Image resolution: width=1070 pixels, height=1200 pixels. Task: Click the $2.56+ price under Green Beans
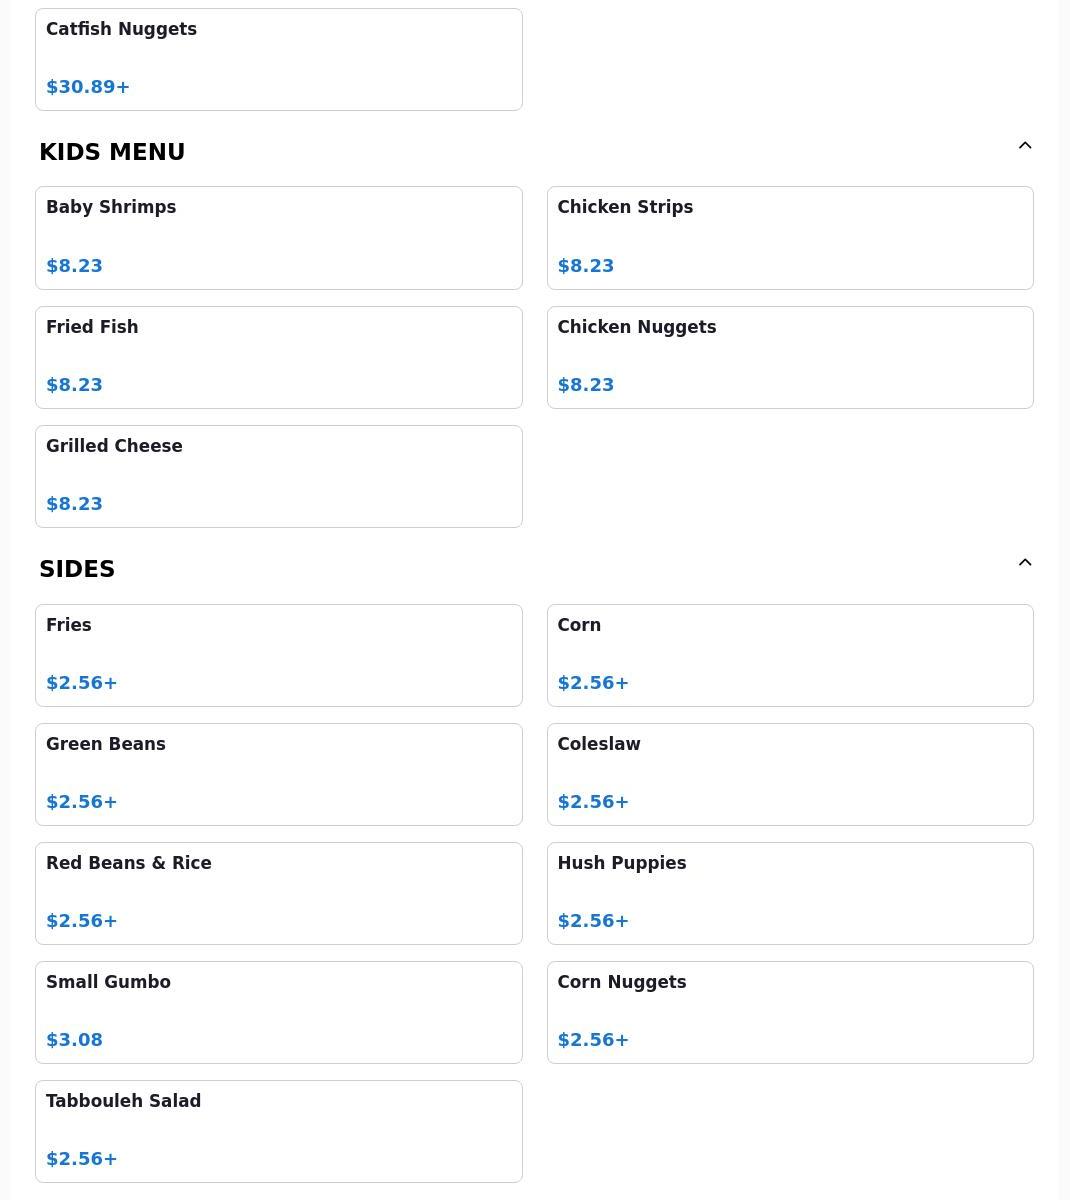[x=82, y=802]
